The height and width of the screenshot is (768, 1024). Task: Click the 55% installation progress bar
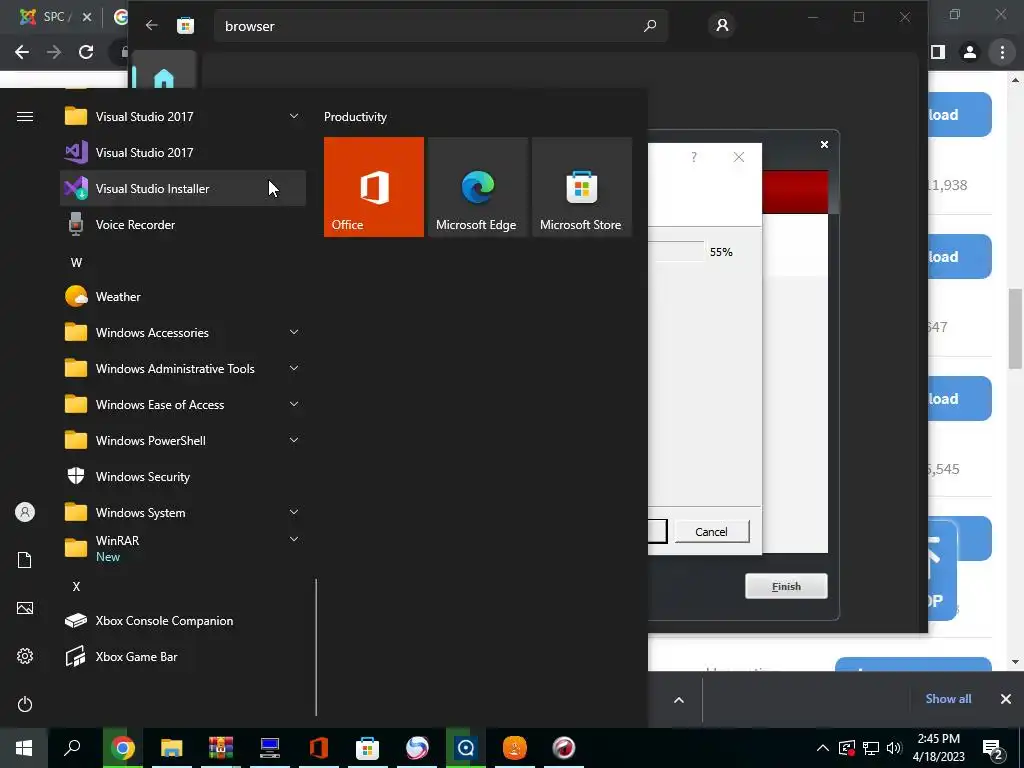(677, 251)
